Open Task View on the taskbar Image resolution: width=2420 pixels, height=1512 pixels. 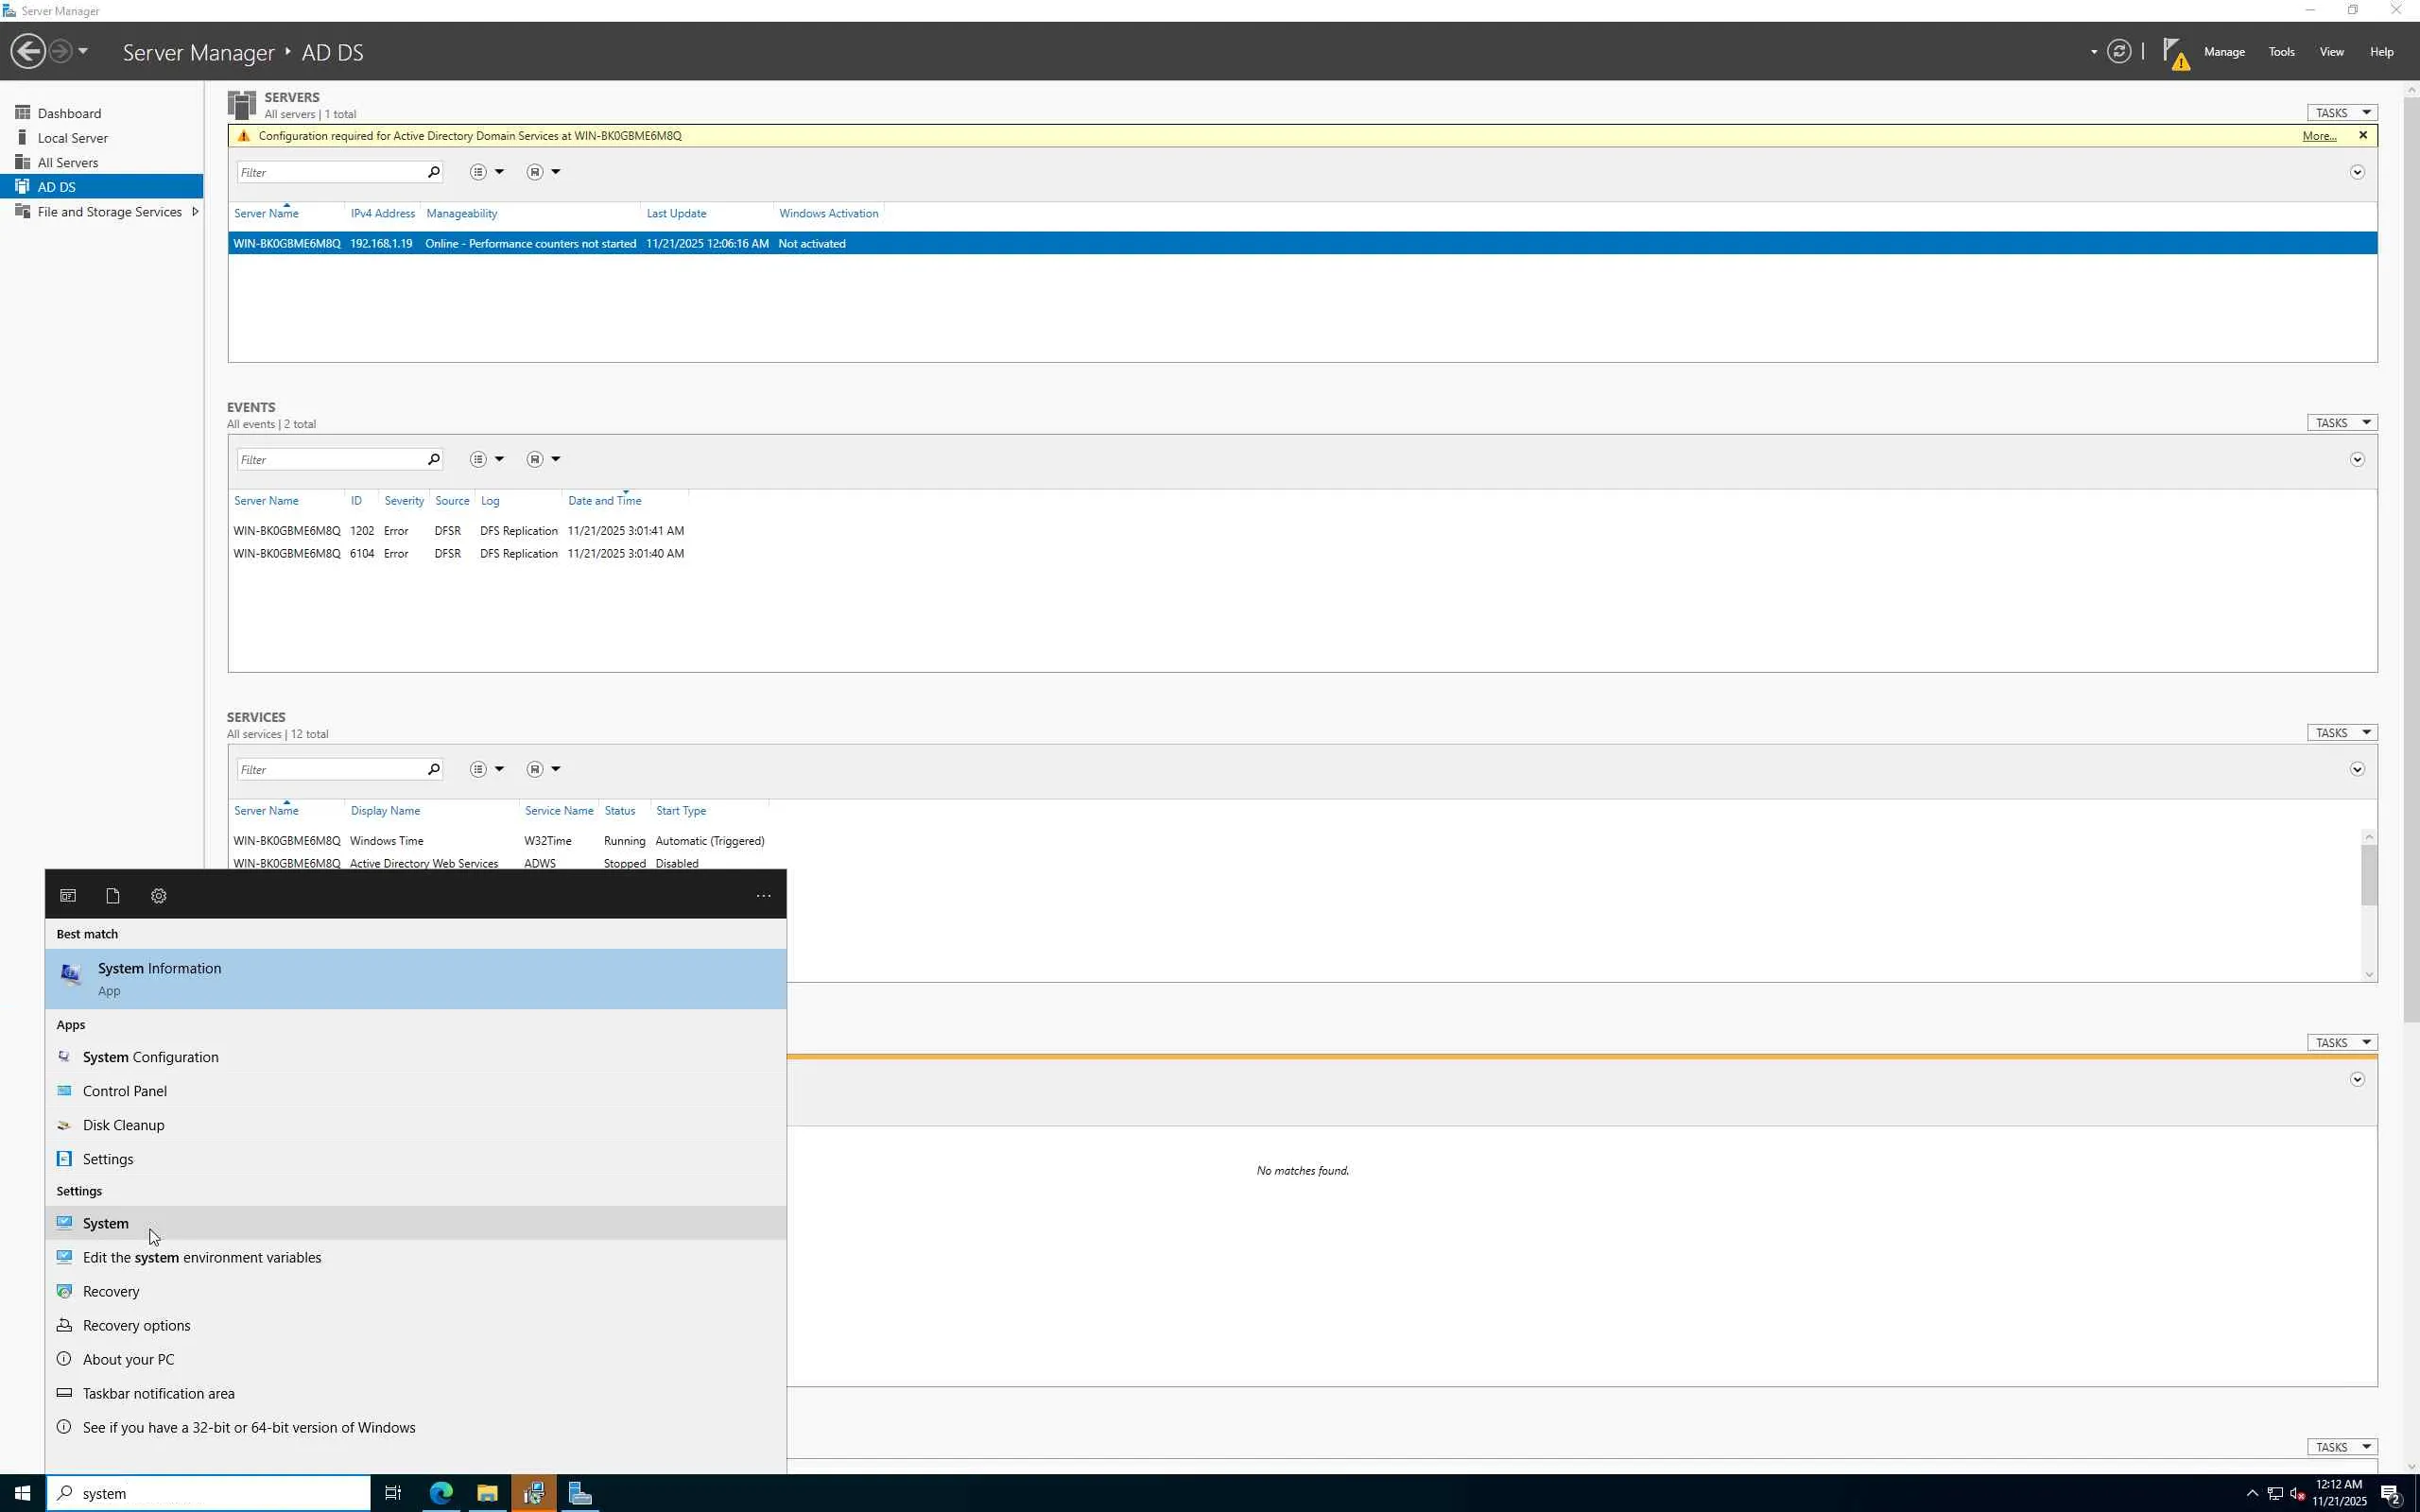[393, 1493]
